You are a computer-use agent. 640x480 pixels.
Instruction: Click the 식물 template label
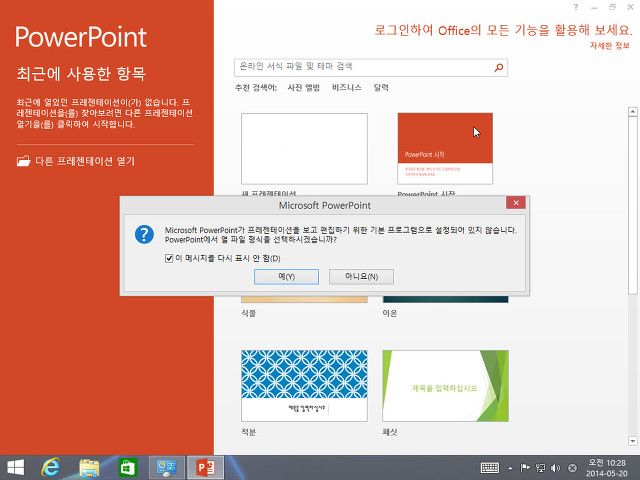tap(249, 313)
